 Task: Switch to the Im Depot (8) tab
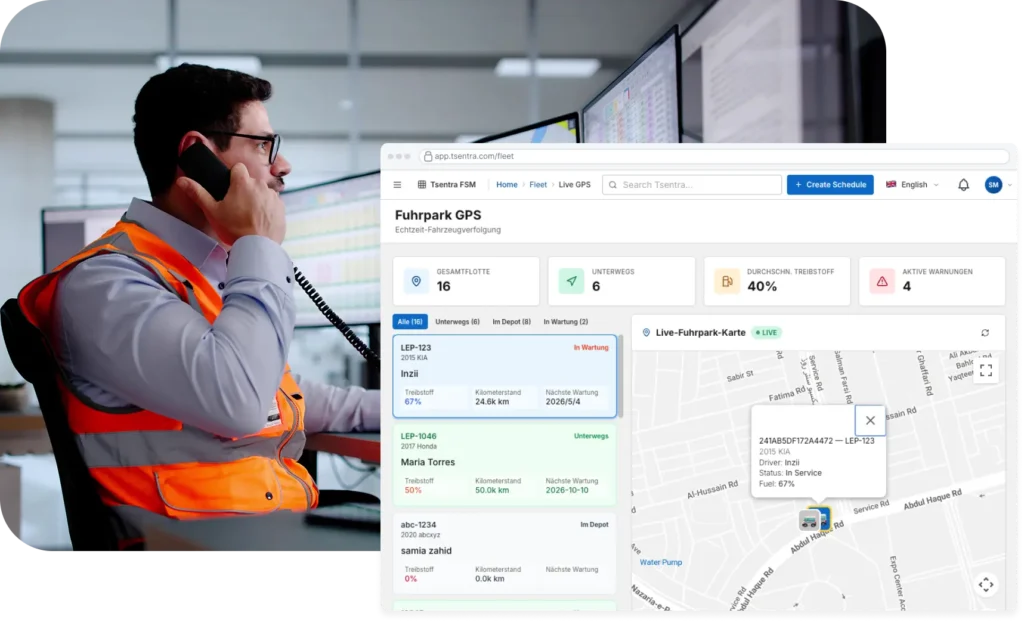[511, 321]
